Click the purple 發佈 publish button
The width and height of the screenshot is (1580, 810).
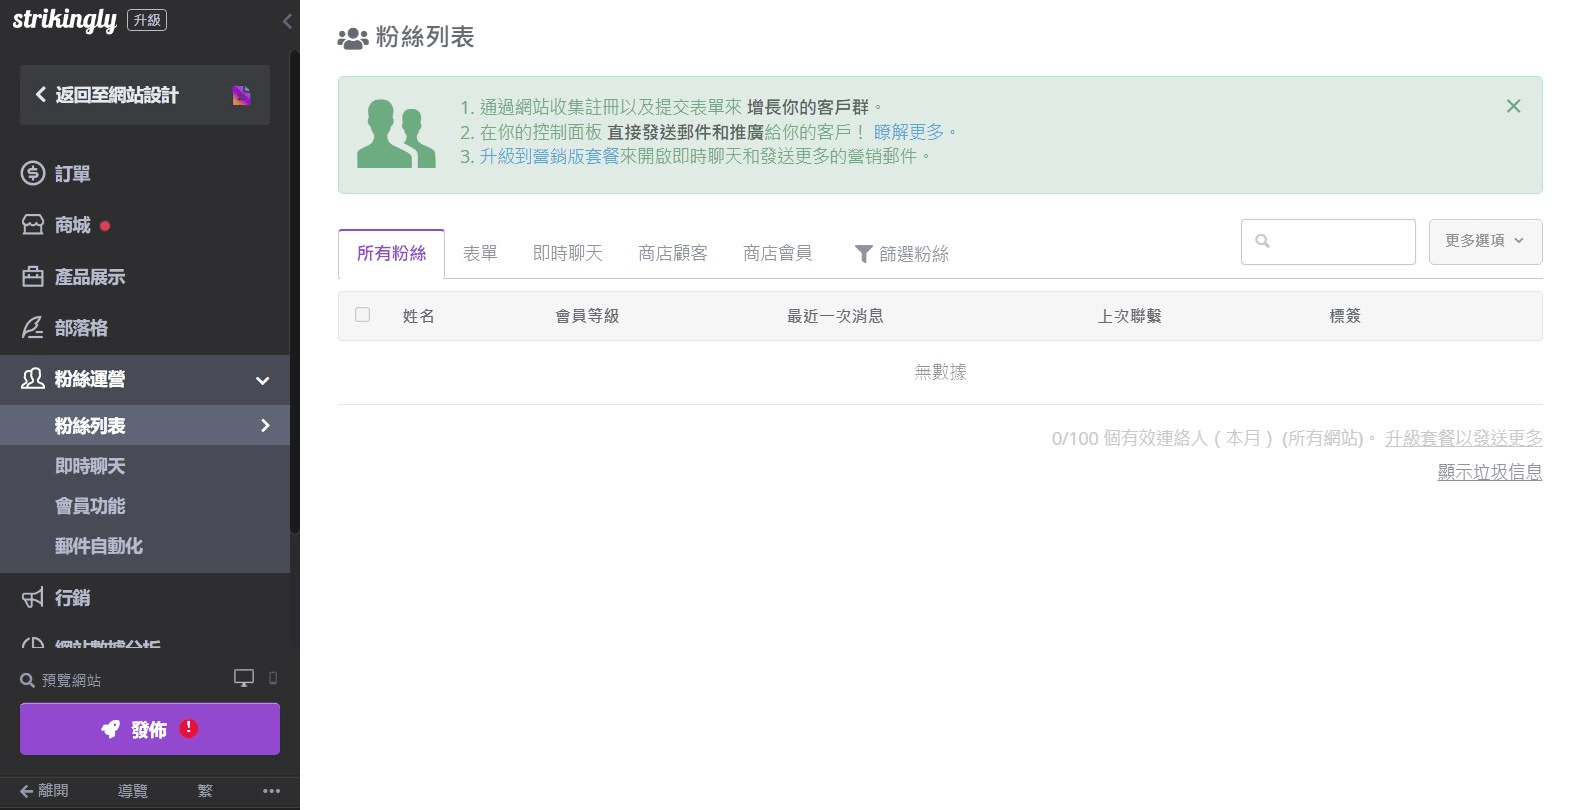tap(150, 729)
